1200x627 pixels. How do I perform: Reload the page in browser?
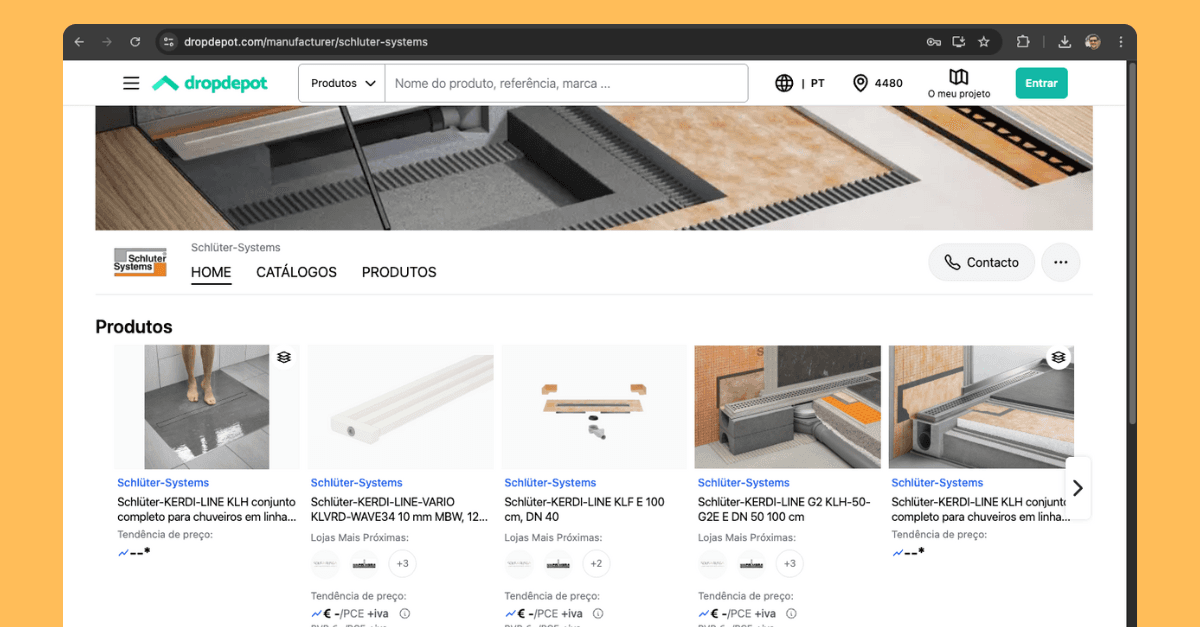[135, 42]
